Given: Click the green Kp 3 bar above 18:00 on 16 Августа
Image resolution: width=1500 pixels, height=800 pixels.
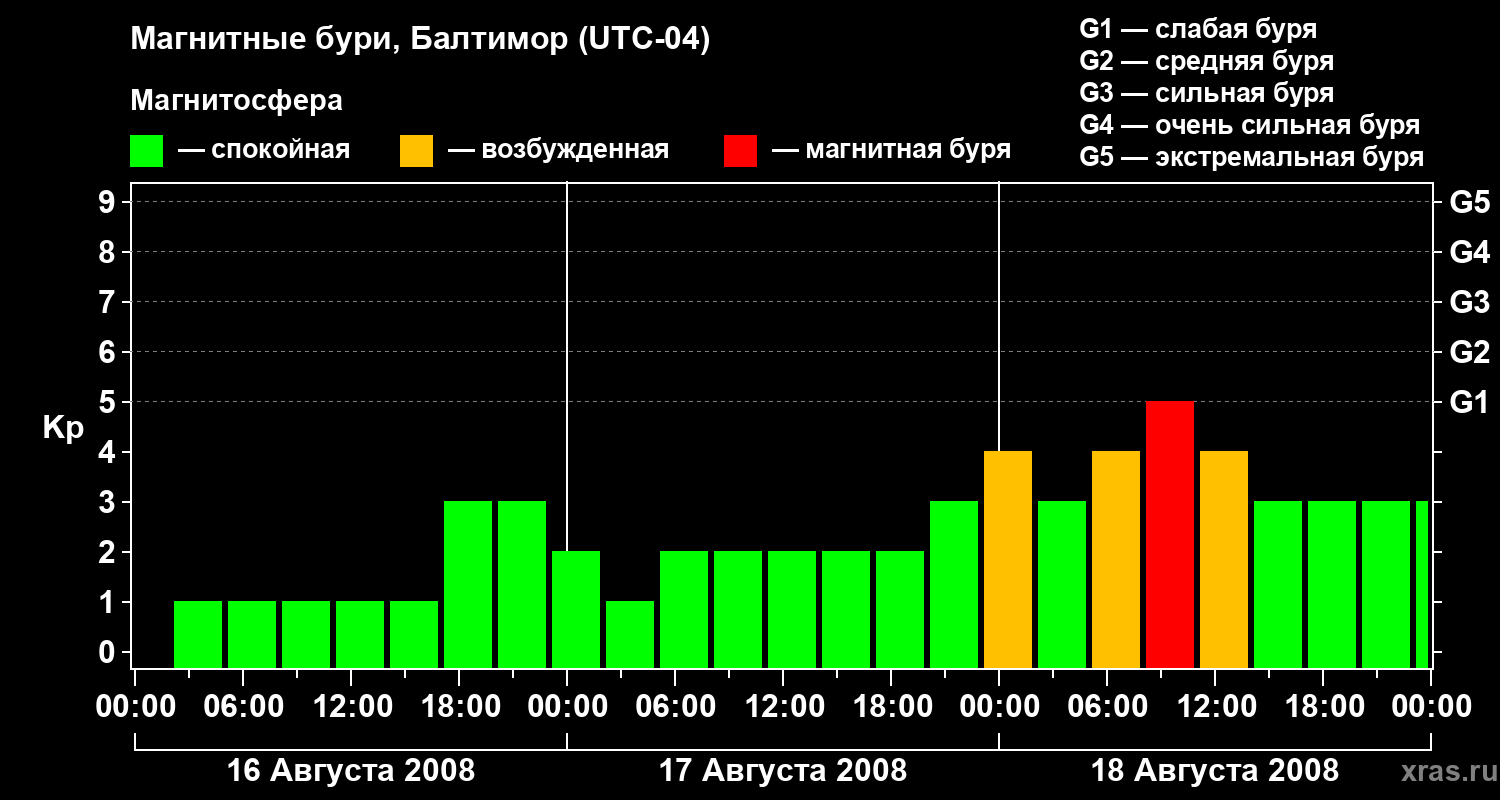Looking at the screenshot, I should coord(468,584).
